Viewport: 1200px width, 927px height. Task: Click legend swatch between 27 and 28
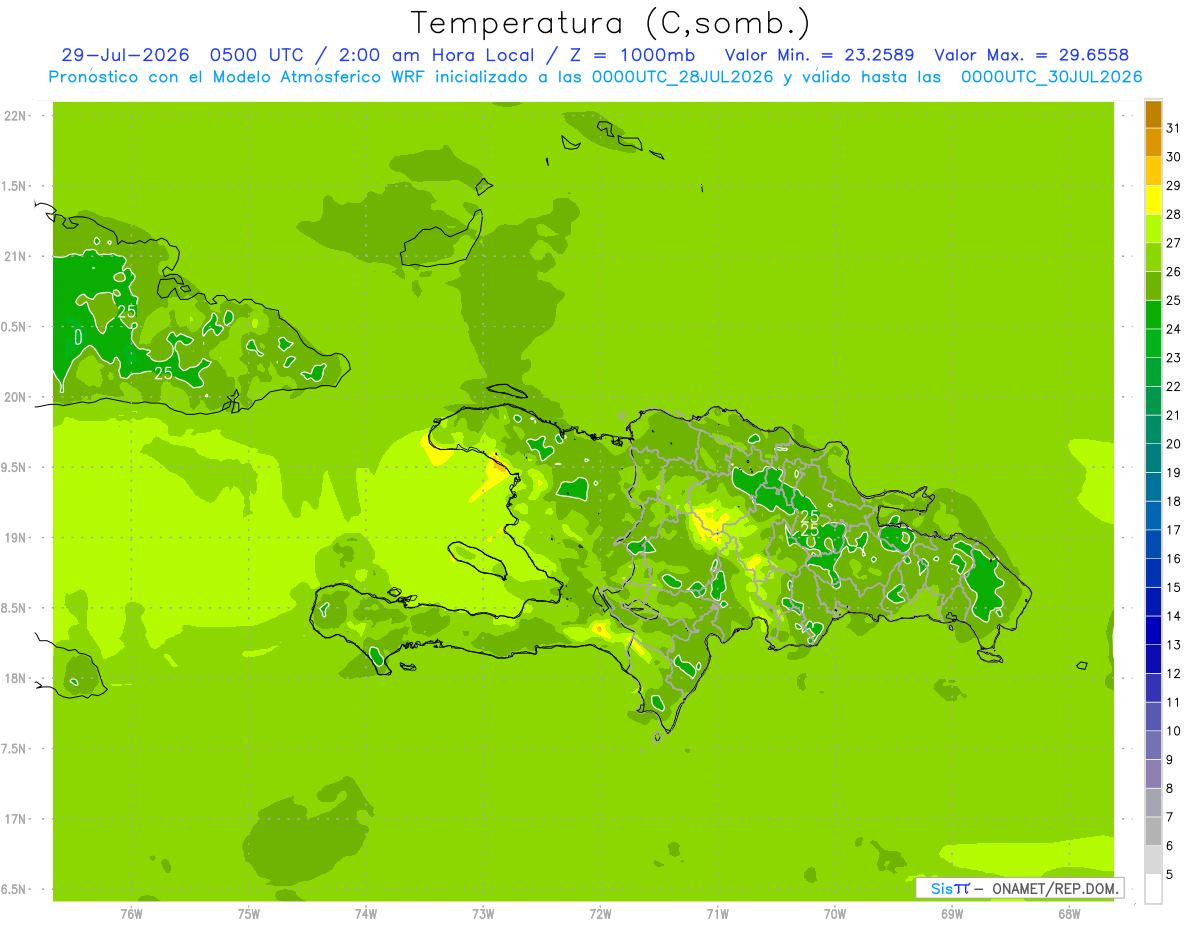pos(1153,229)
